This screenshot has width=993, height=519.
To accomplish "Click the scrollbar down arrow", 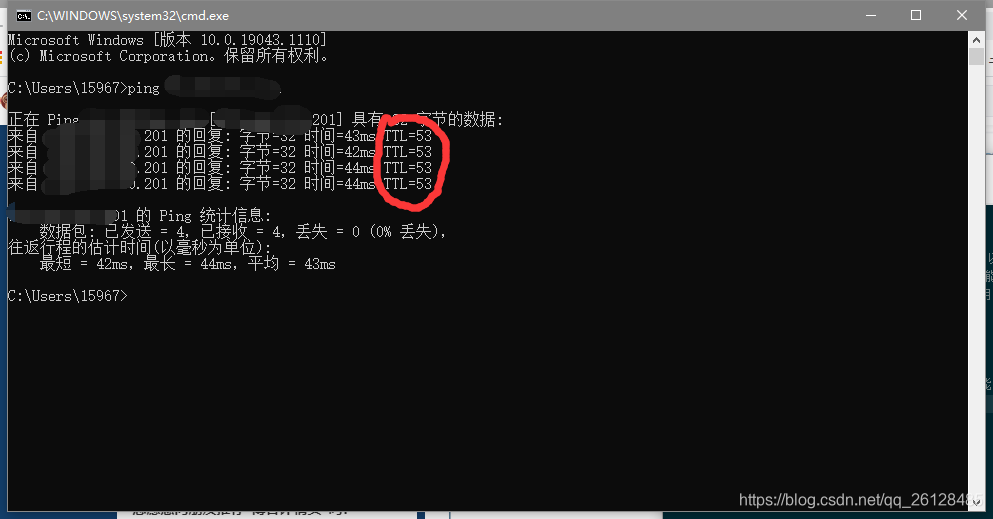I will 976,502.
